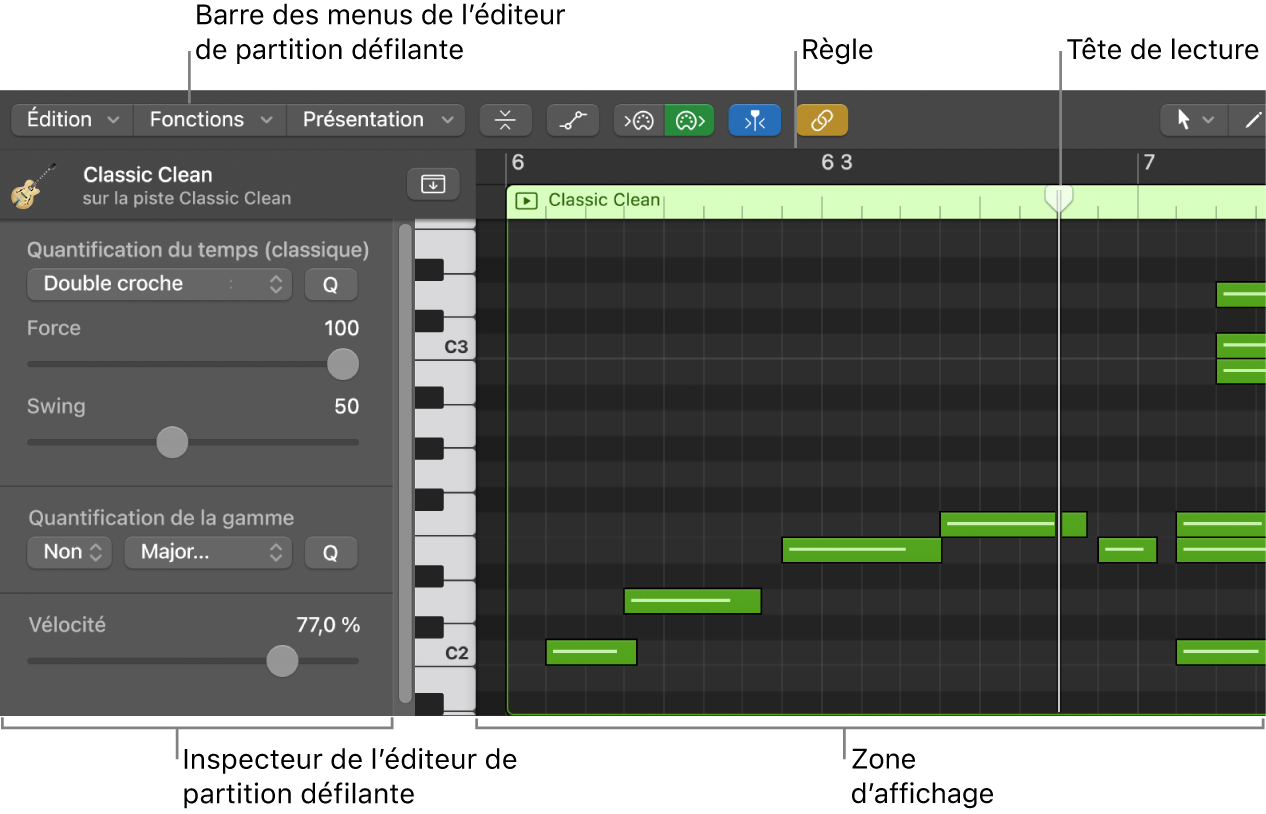This screenshot has width=1266, height=814.
Task: Click the yellow Link button
Action: point(822,120)
